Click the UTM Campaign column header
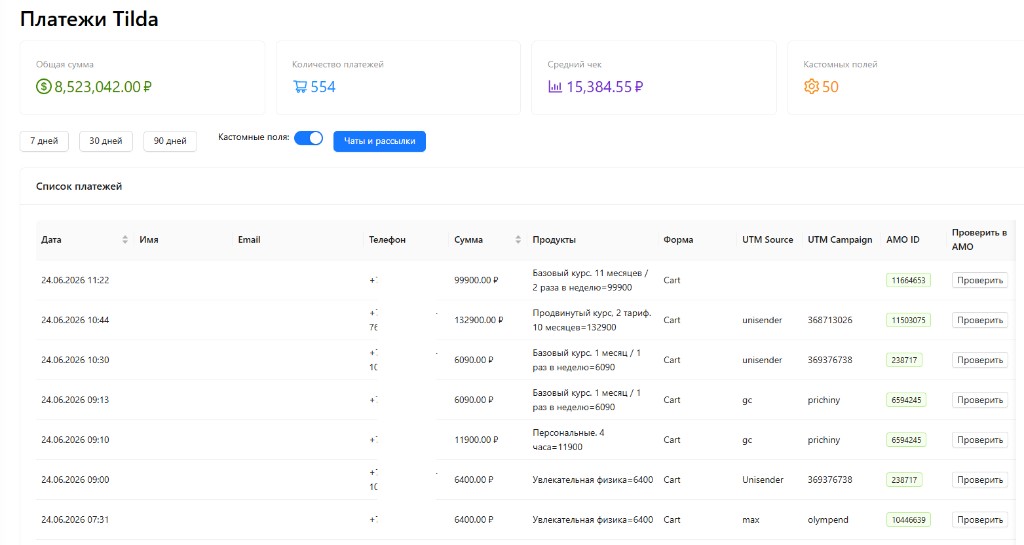The width and height of the screenshot is (1024, 545). tap(840, 240)
